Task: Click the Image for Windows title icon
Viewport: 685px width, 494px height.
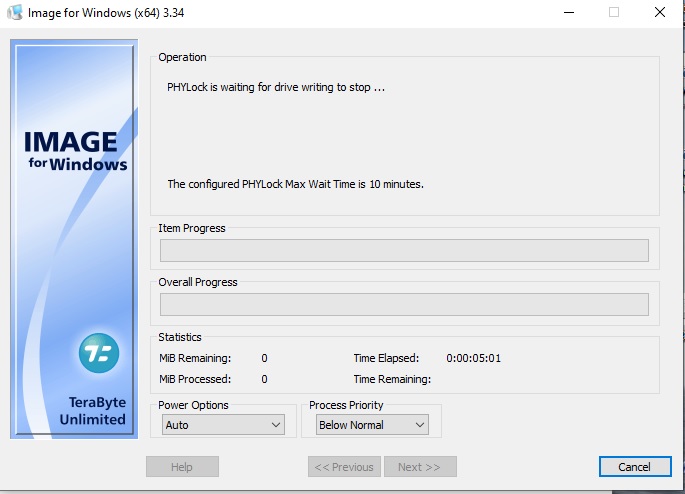Action: [15, 12]
